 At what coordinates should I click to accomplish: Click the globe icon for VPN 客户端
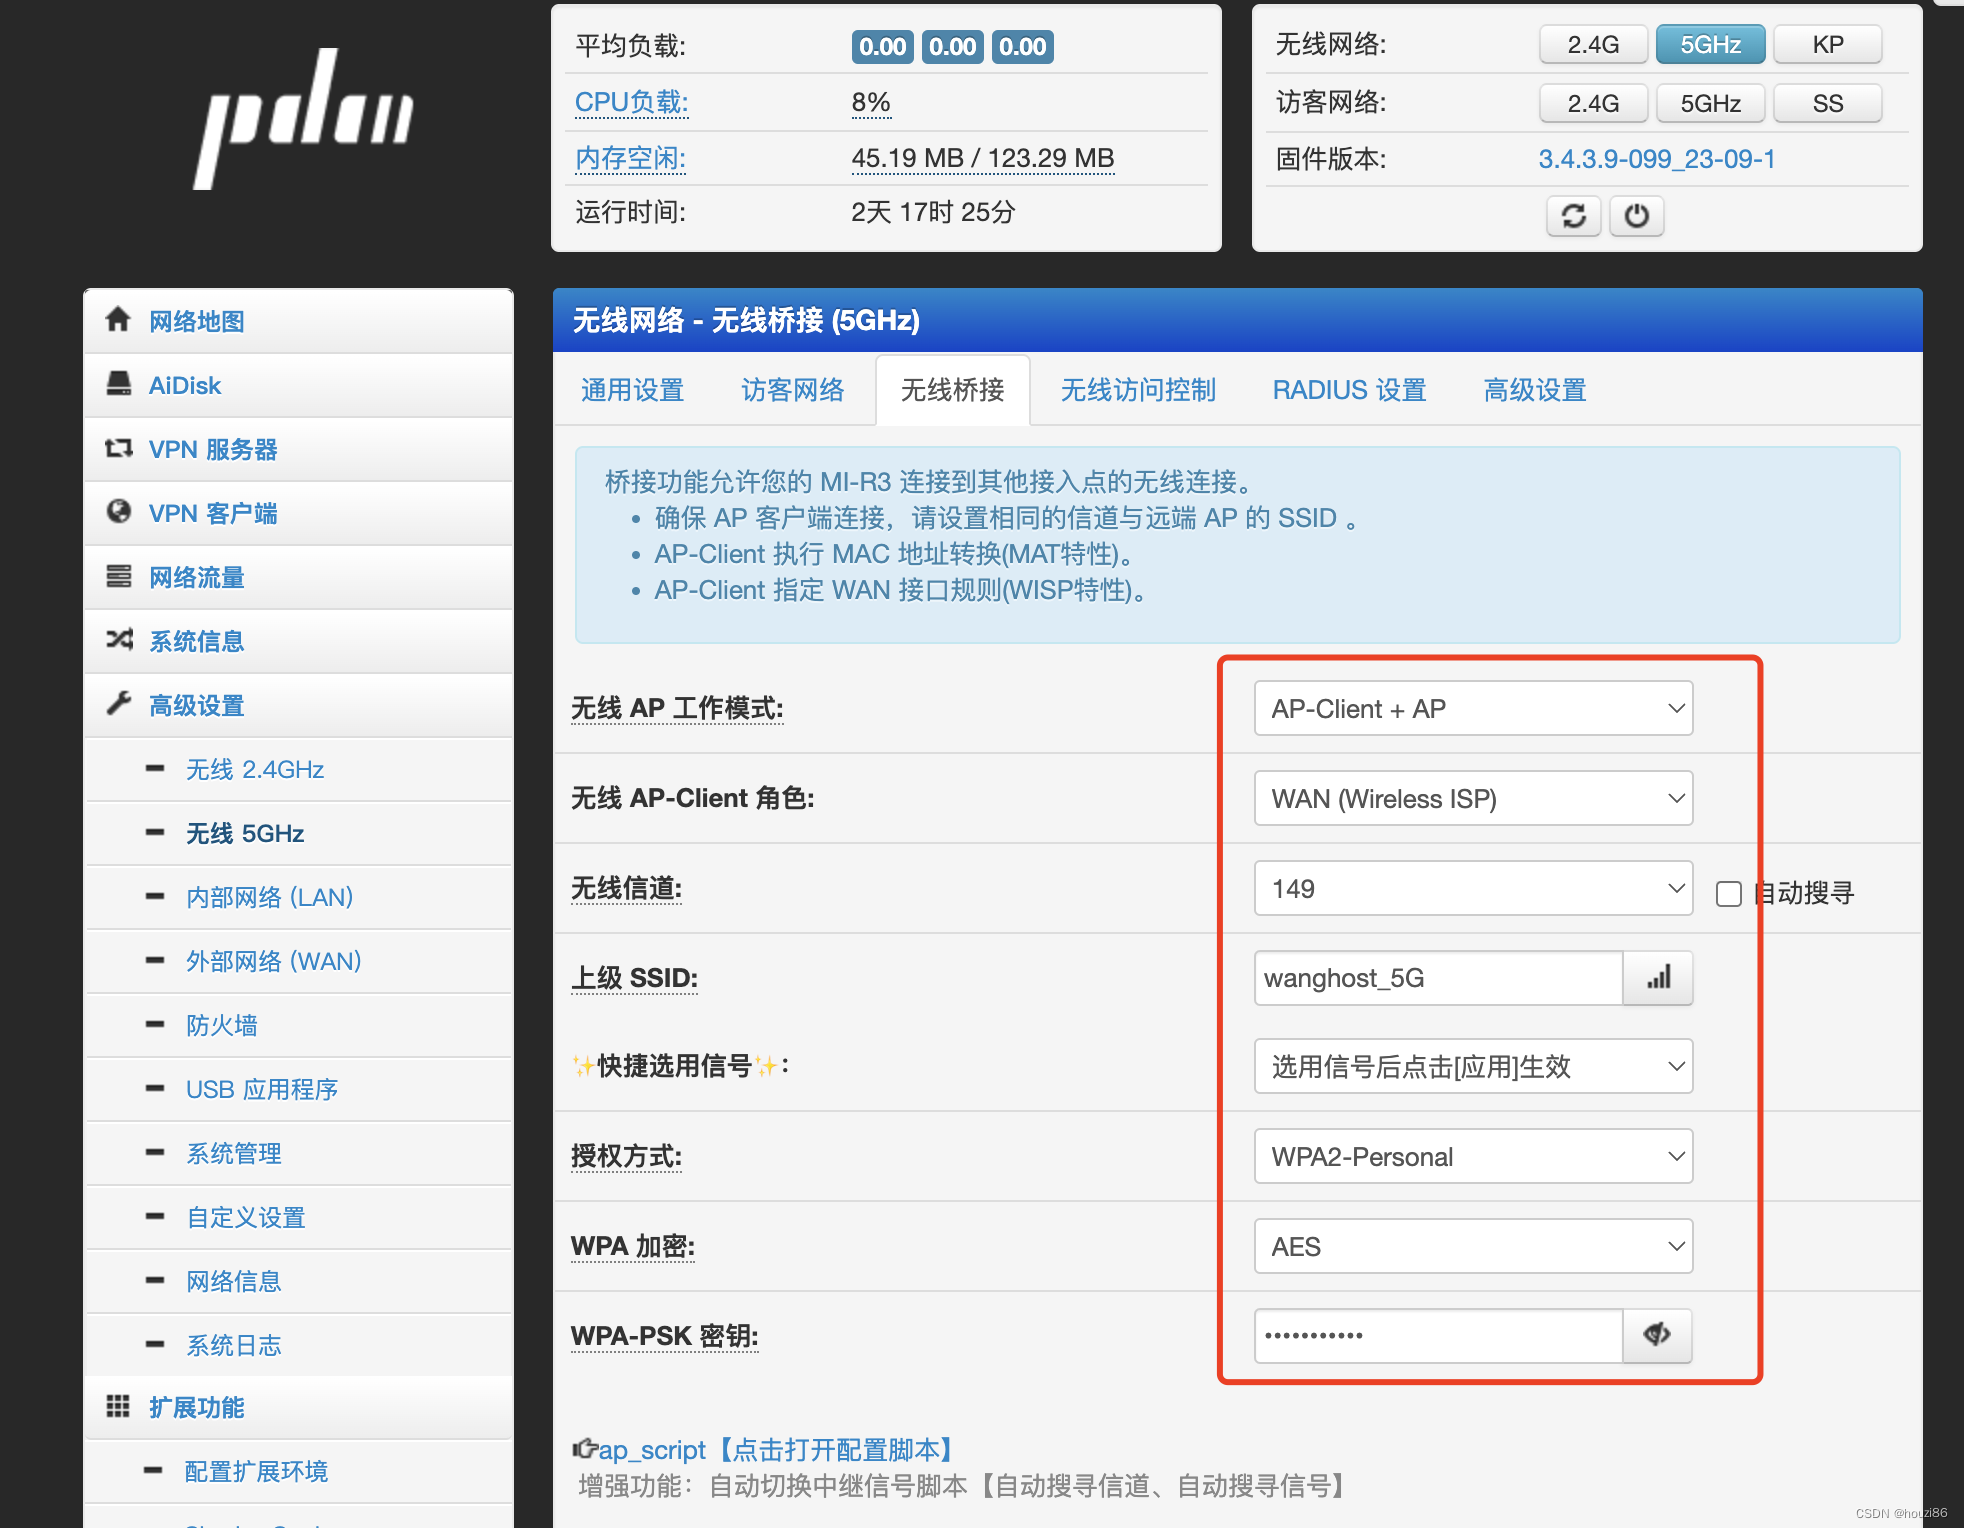point(118,512)
